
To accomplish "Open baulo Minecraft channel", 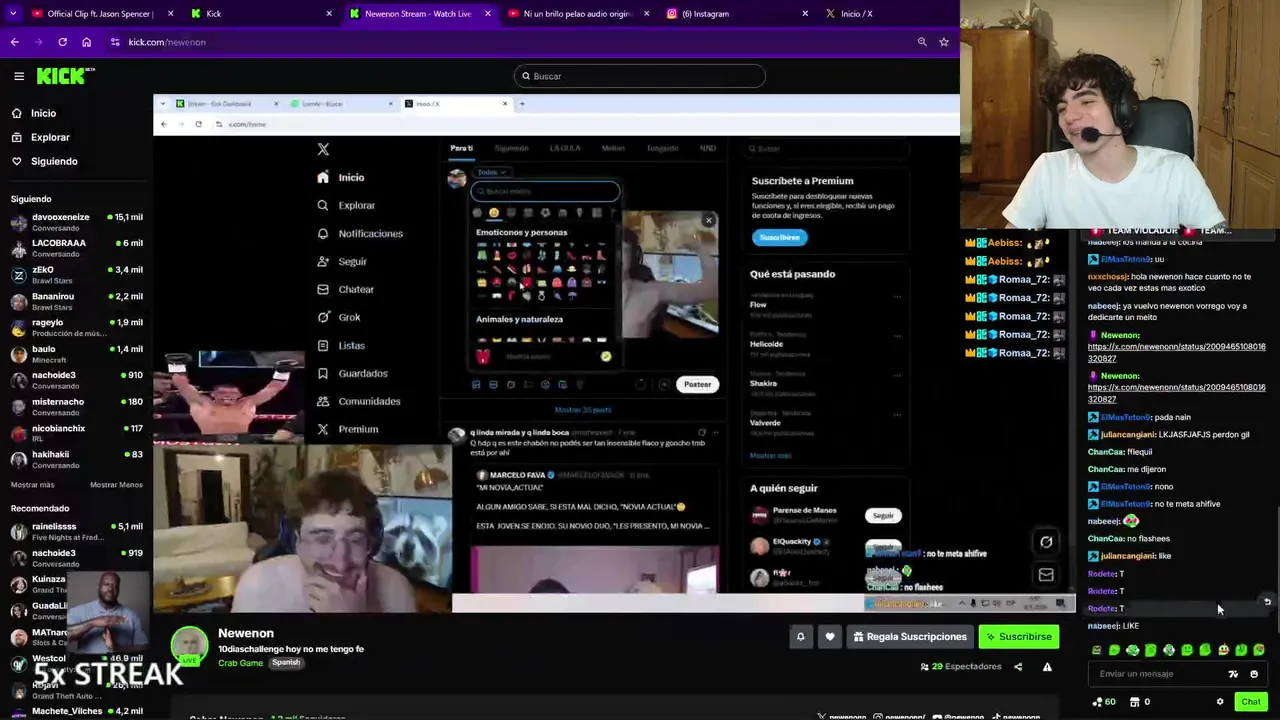I will tap(77, 354).
